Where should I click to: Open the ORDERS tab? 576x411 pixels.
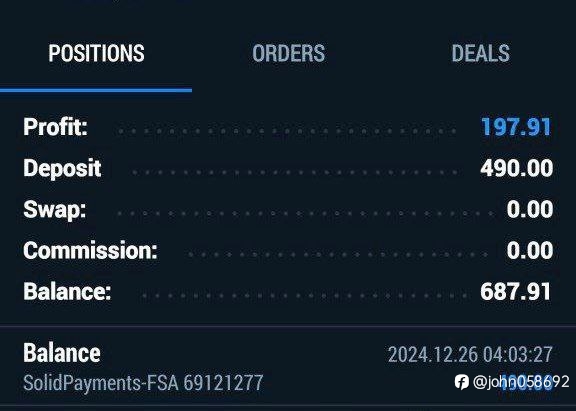click(288, 53)
